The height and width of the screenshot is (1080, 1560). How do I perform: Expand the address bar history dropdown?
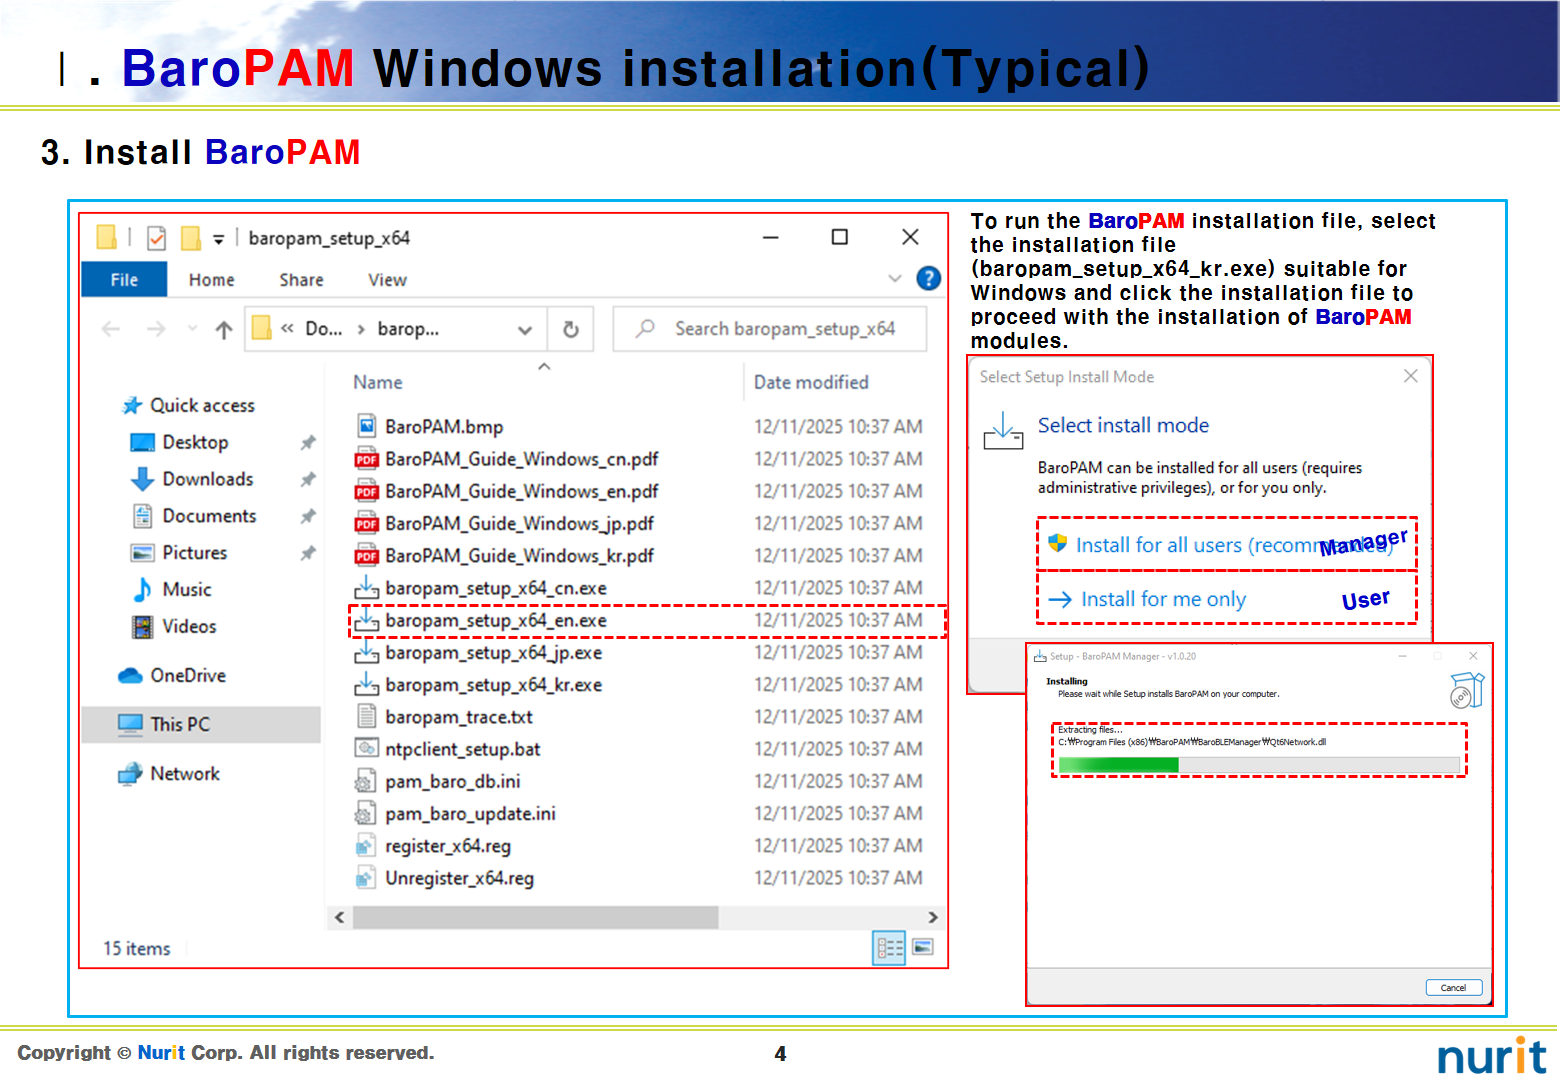(x=524, y=330)
